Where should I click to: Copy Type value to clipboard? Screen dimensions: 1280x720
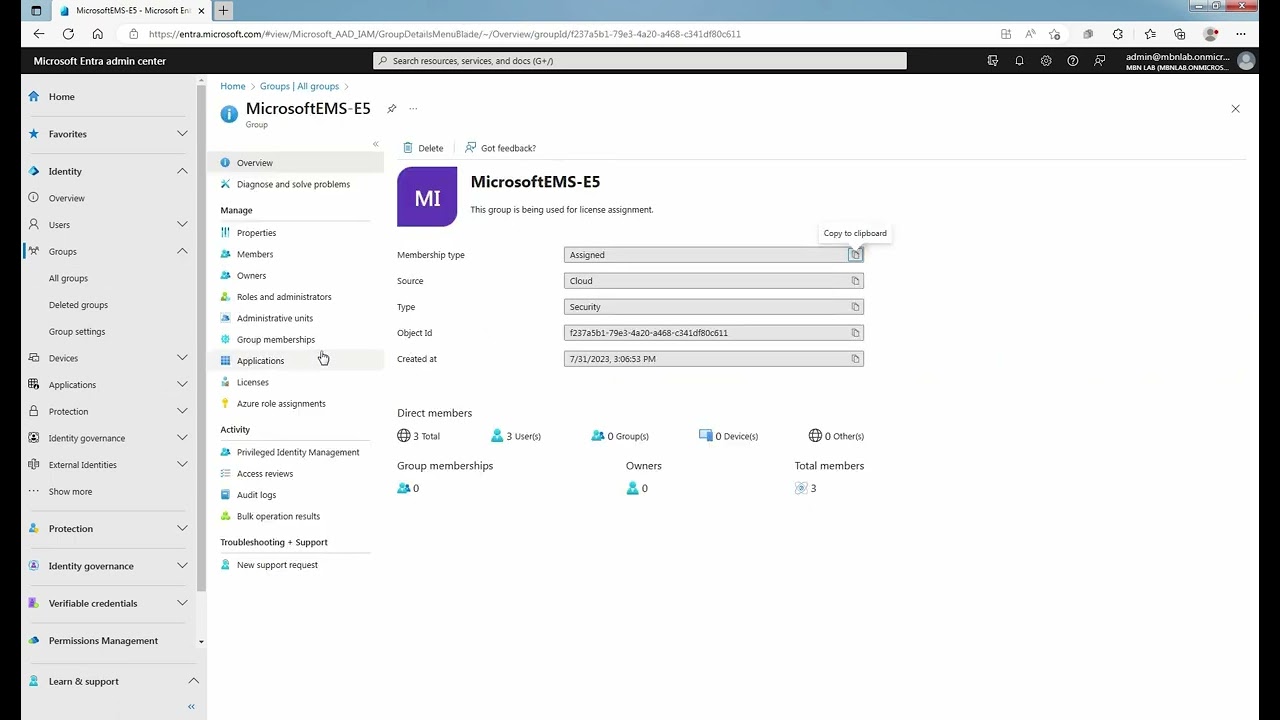coord(855,307)
